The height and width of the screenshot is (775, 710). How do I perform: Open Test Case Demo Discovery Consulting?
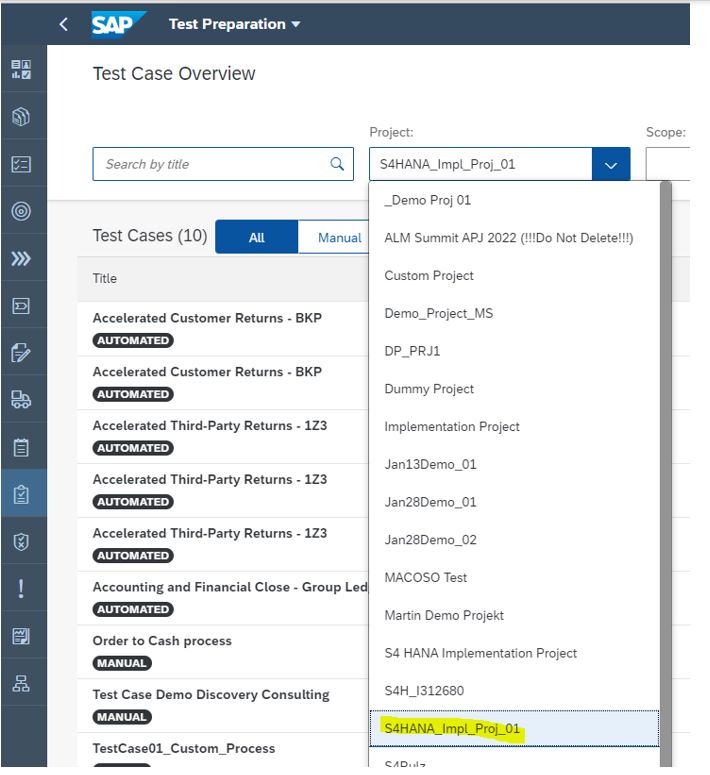coord(211,695)
